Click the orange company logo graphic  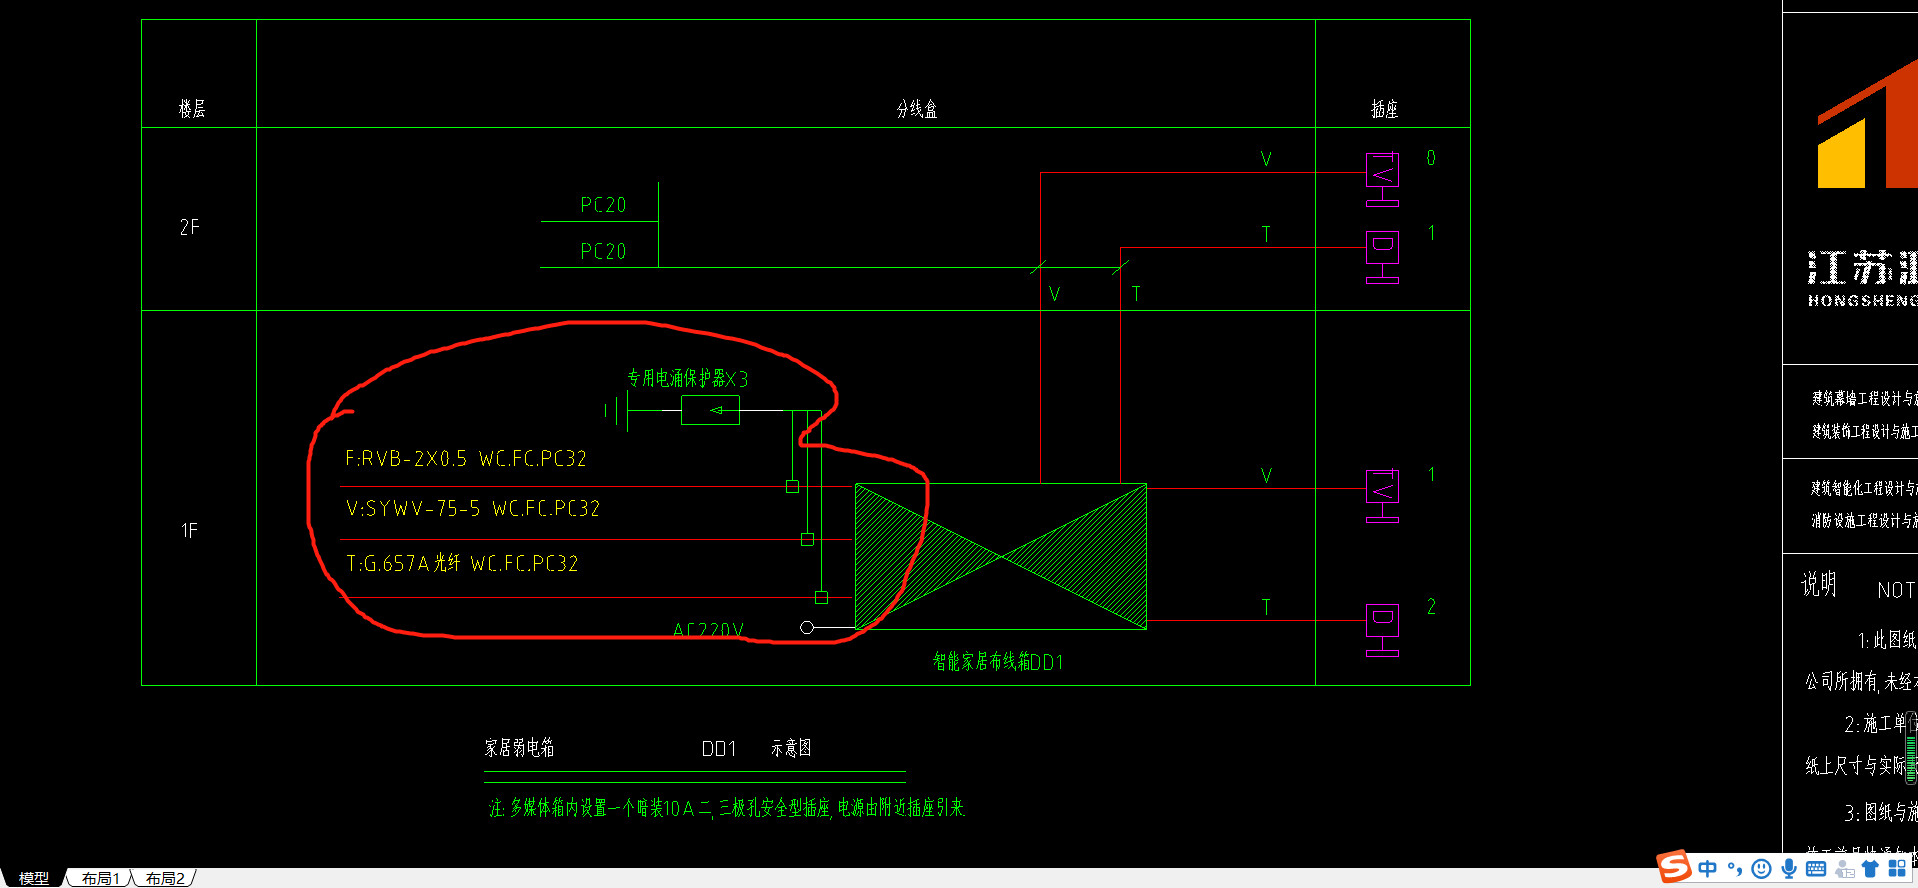coord(1867,125)
